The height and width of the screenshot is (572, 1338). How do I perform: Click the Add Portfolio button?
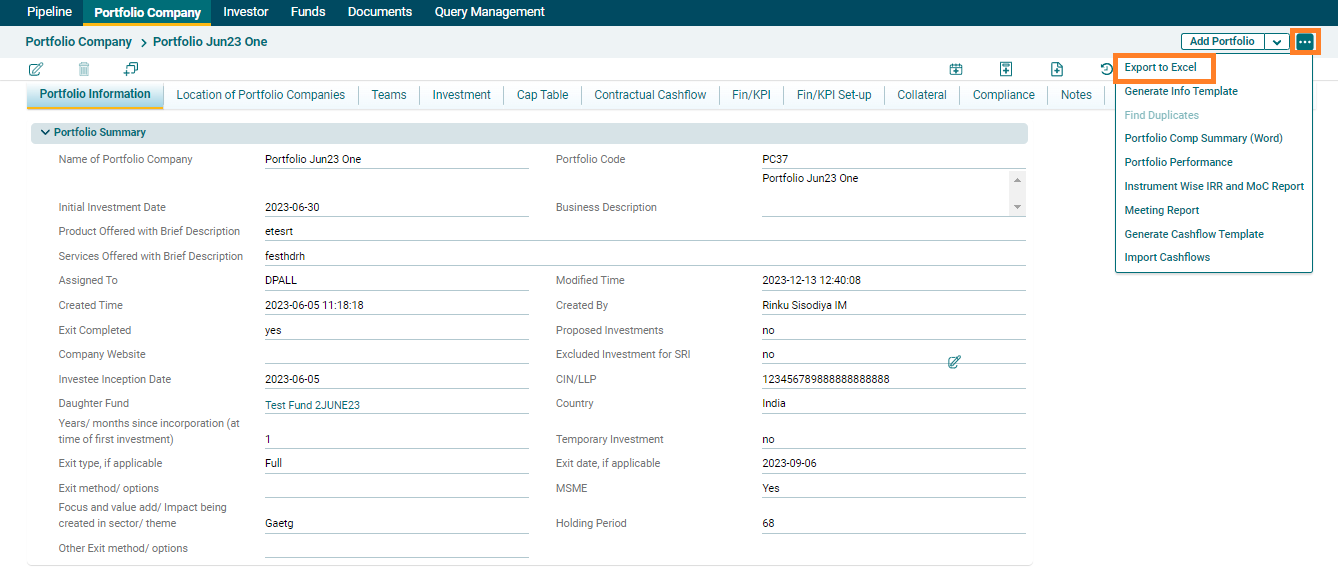(x=1222, y=42)
